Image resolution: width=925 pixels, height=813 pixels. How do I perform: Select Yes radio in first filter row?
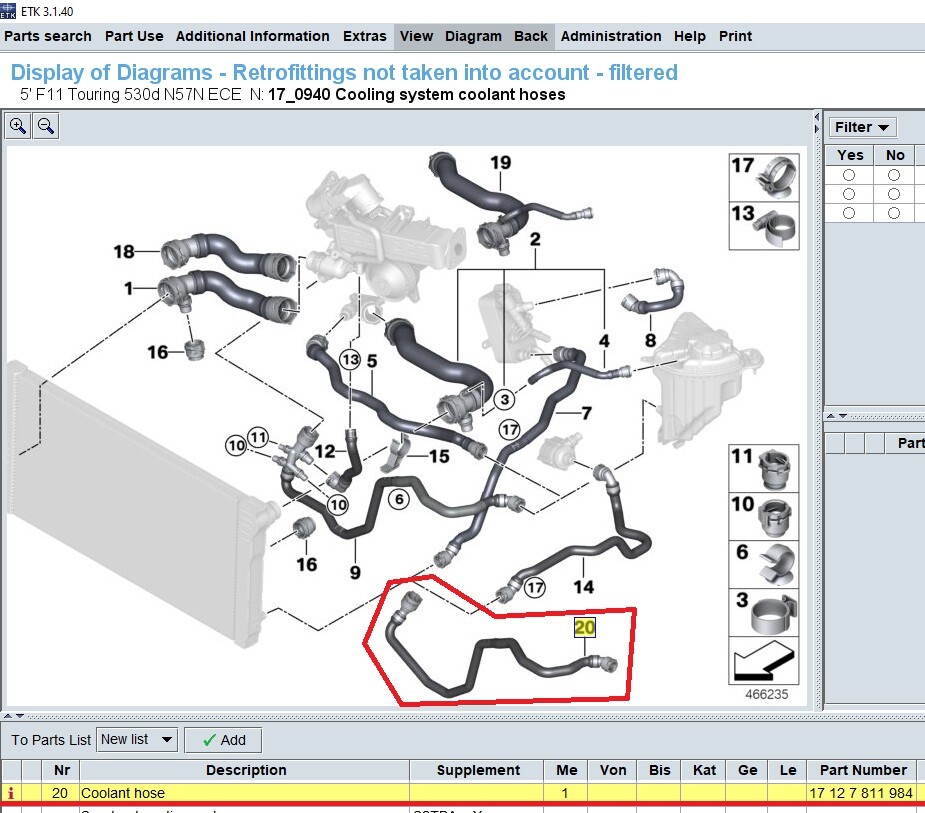point(849,175)
